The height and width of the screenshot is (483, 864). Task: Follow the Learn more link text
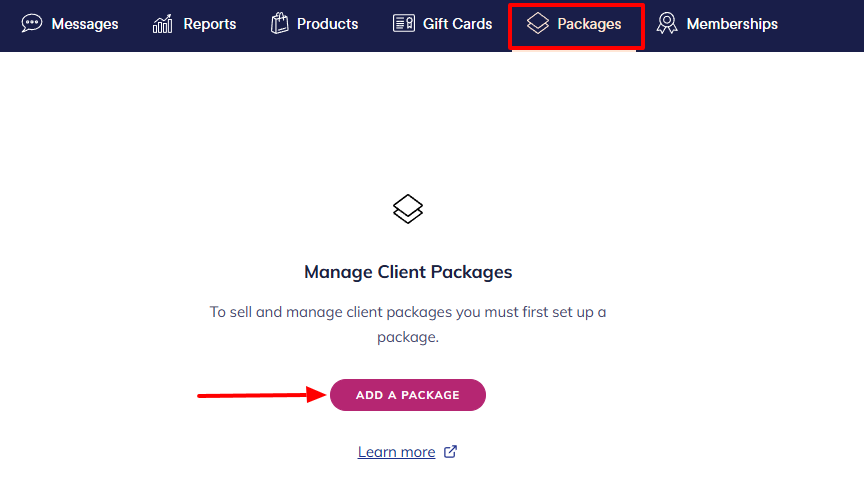pos(396,452)
